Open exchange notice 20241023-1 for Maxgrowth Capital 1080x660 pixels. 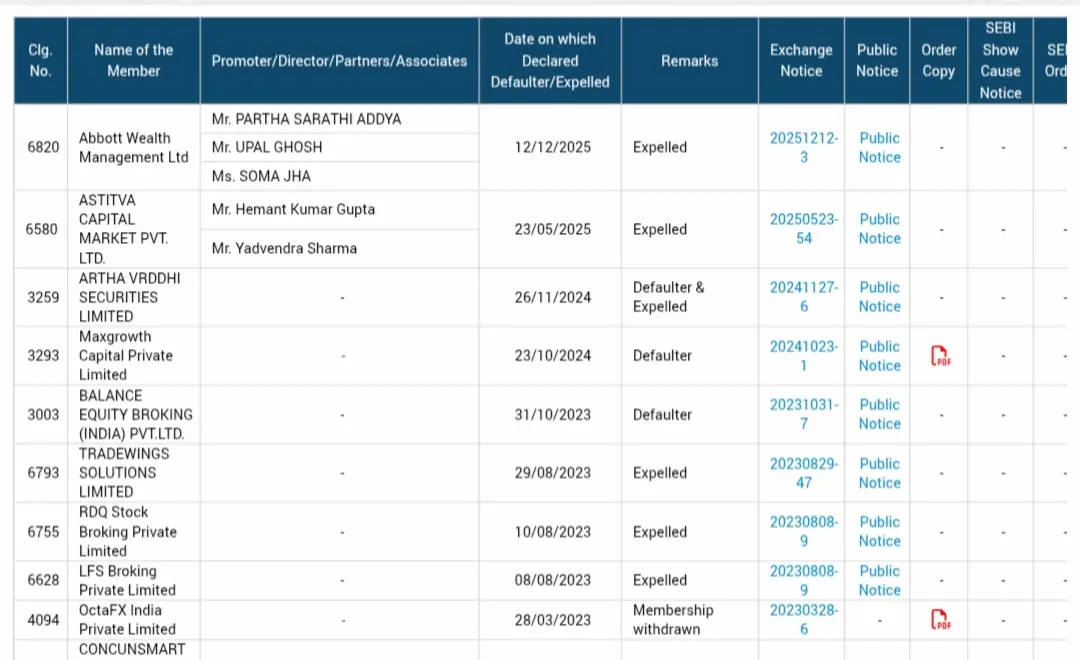click(801, 356)
